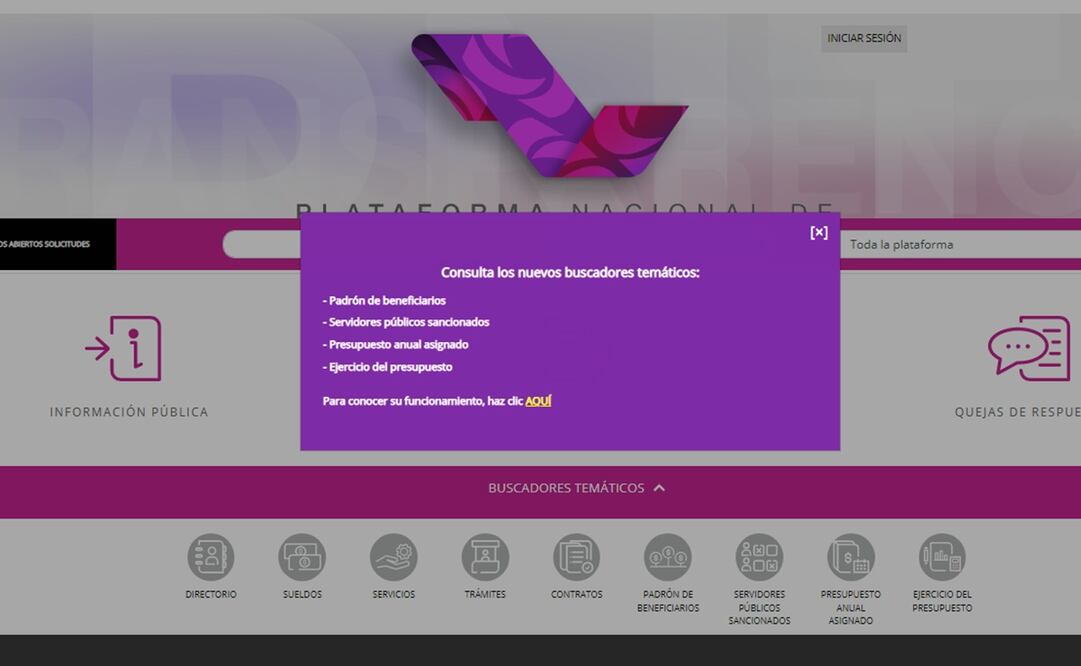The width and height of the screenshot is (1081, 666).
Task: Close the purple announcement popup
Action: pos(819,232)
